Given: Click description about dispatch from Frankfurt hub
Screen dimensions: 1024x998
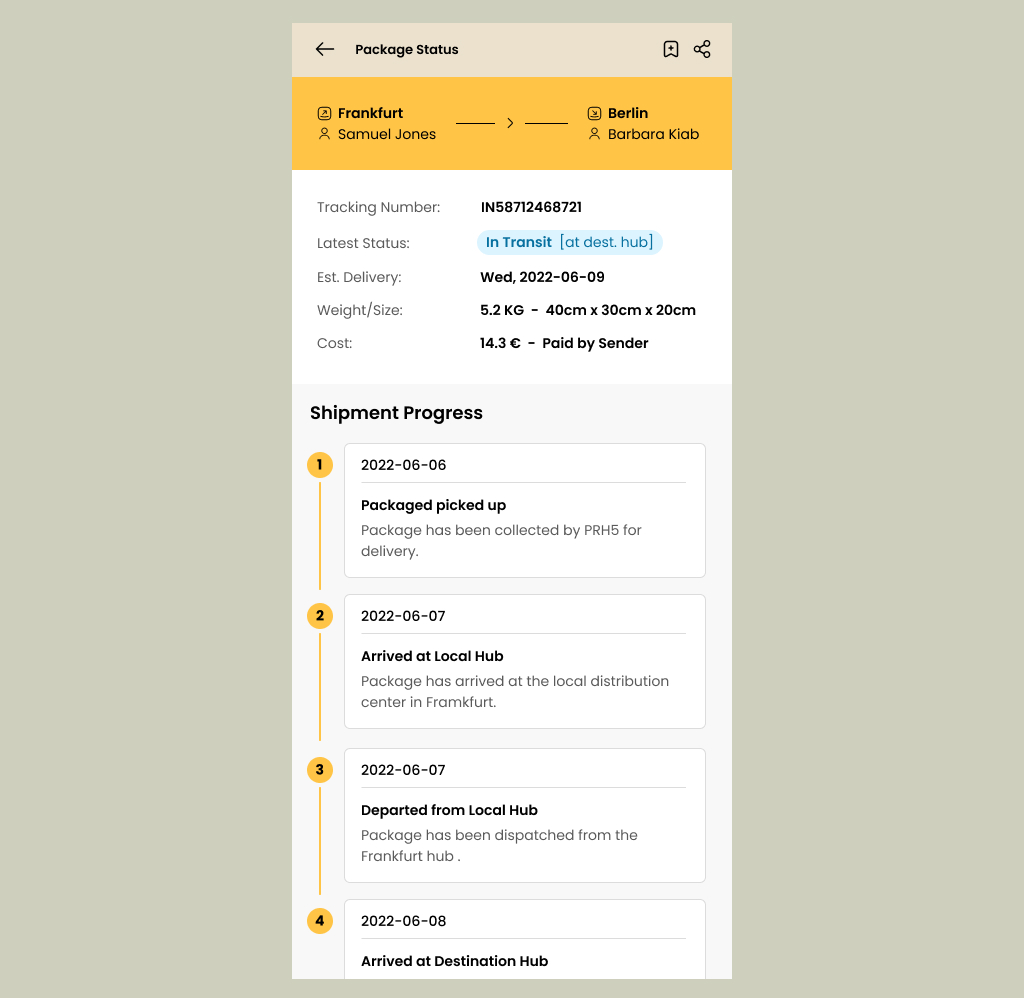Looking at the screenshot, I should [x=500, y=846].
